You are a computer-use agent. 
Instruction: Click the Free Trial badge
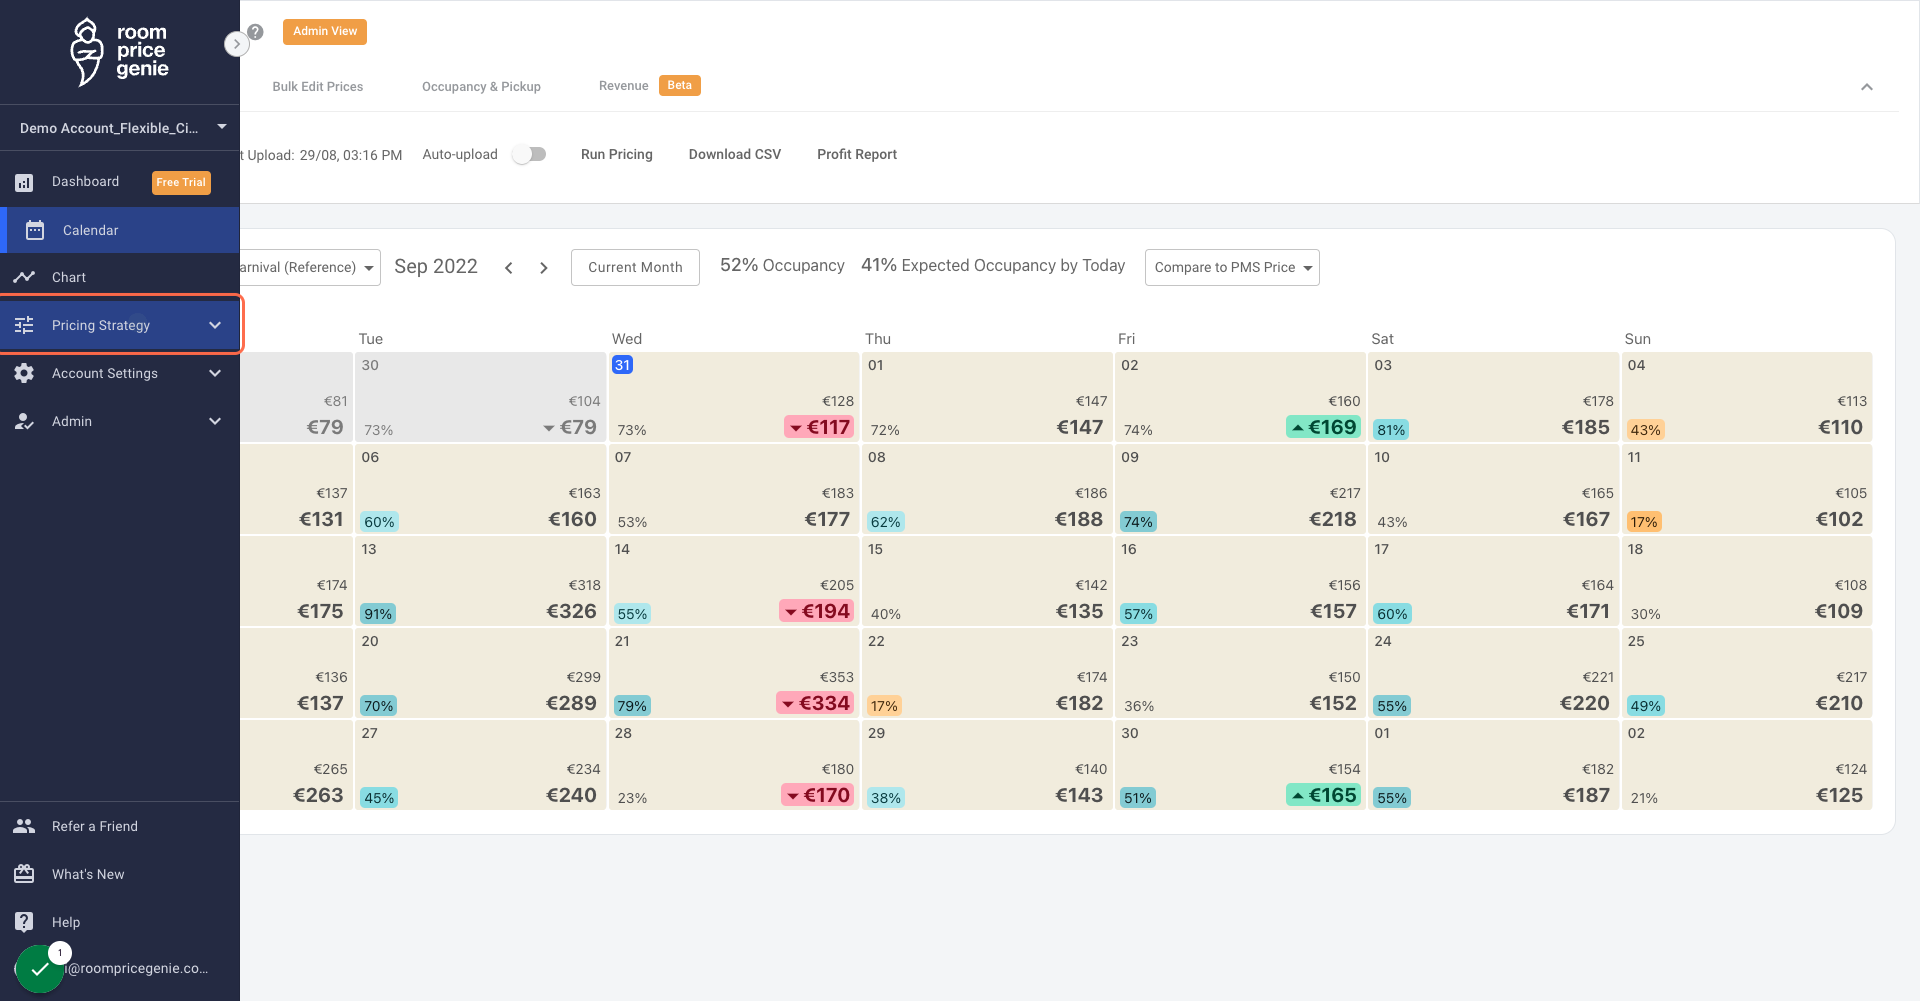coord(181,182)
